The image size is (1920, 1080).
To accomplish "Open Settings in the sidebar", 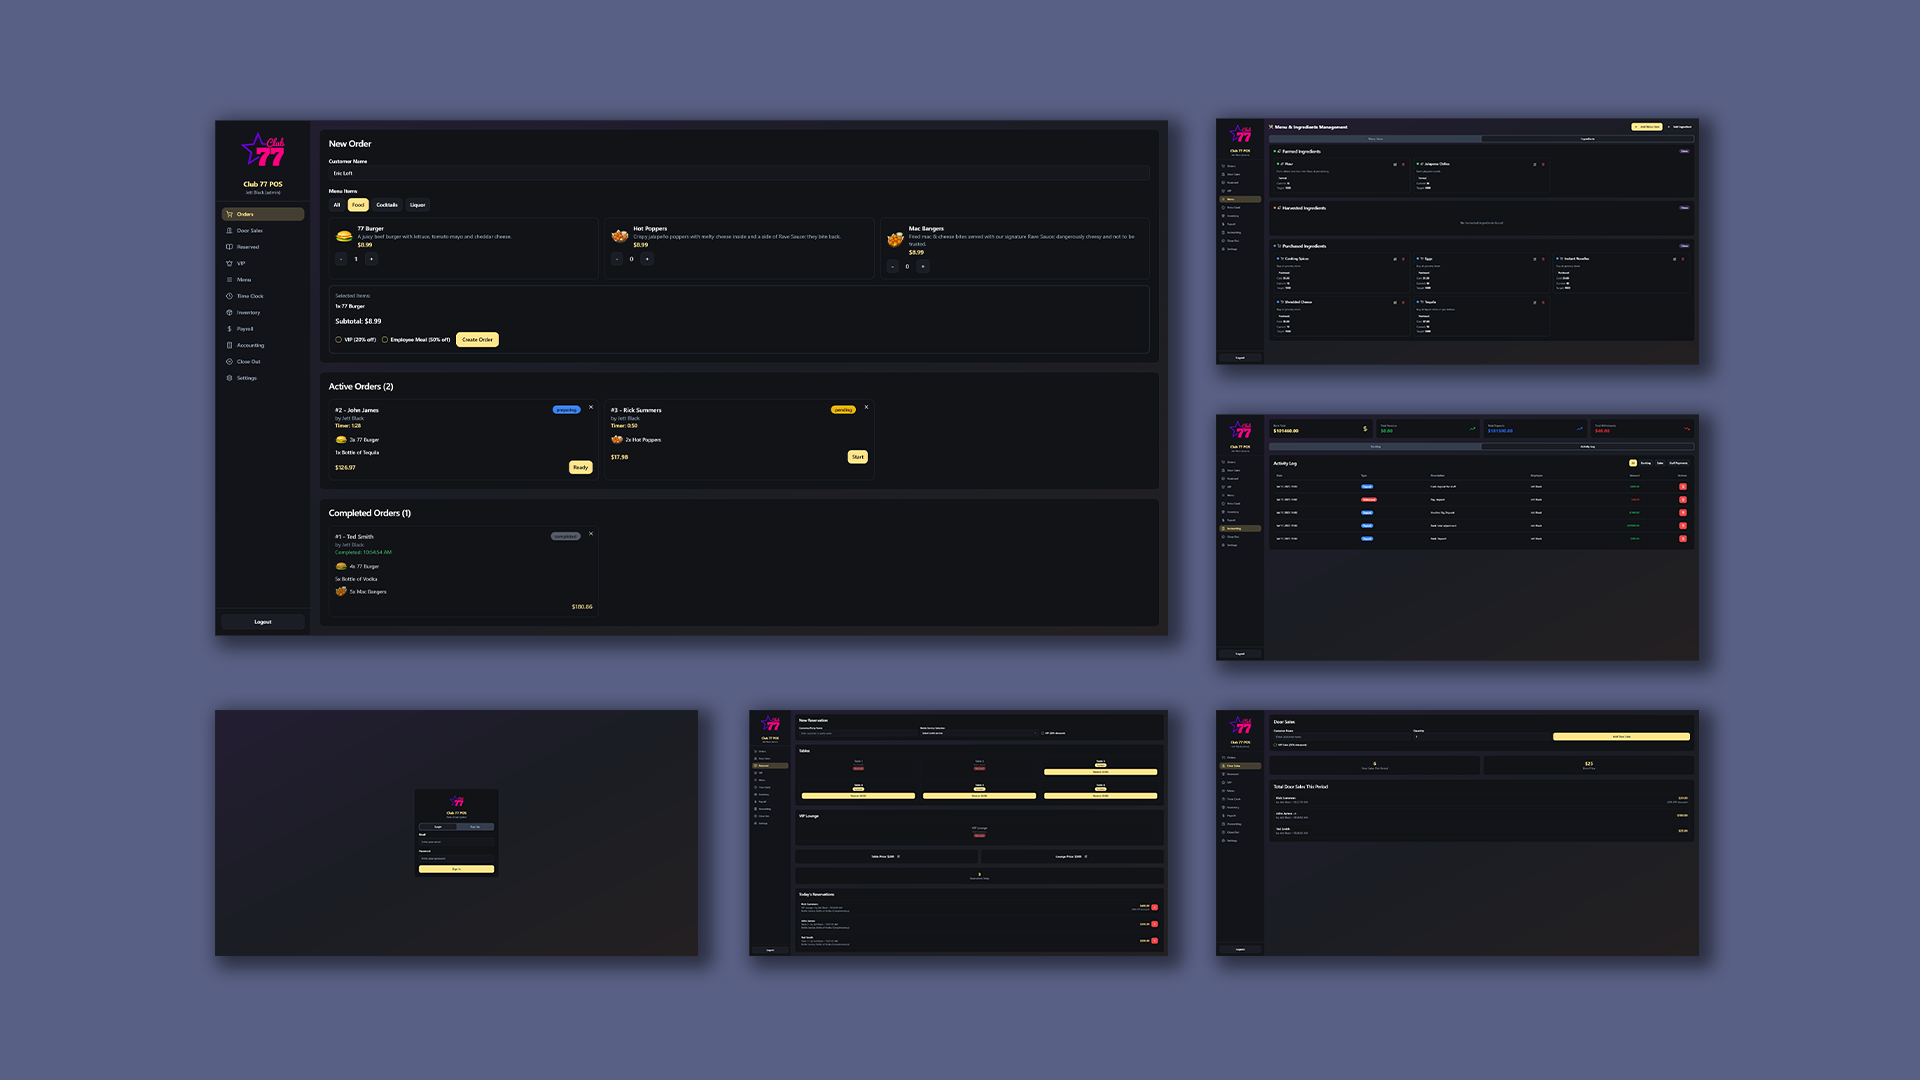I will (246, 378).
